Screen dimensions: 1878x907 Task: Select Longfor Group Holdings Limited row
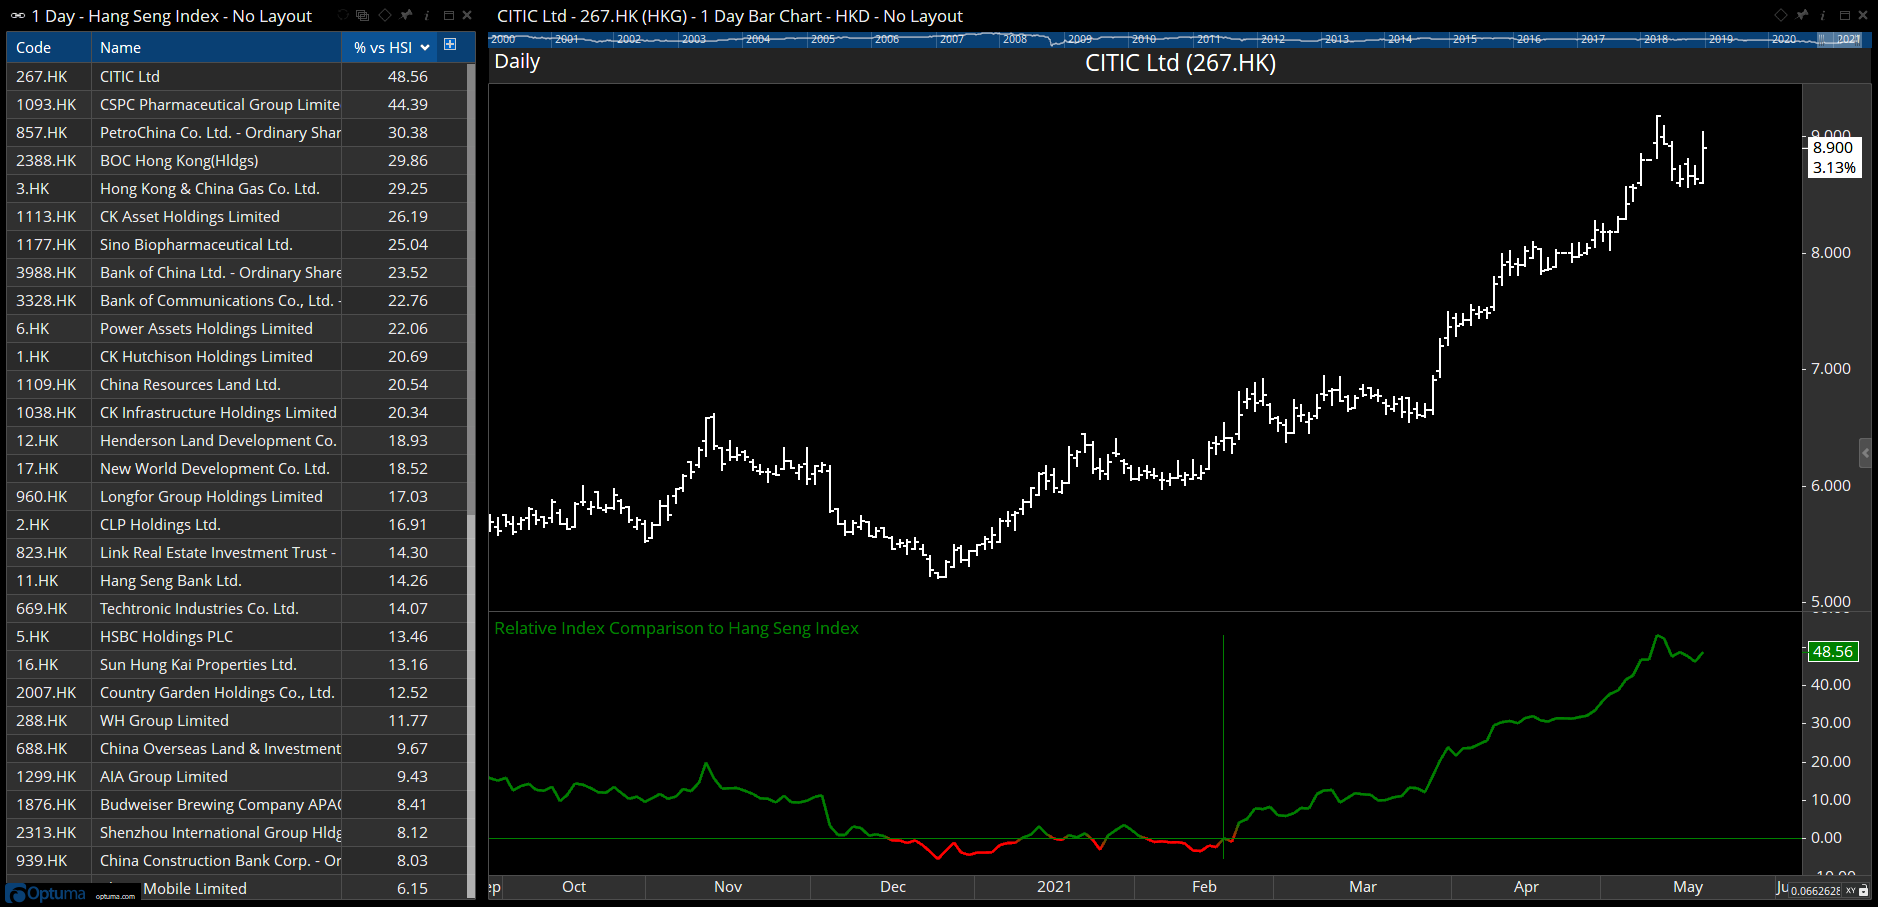pos(237,496)
